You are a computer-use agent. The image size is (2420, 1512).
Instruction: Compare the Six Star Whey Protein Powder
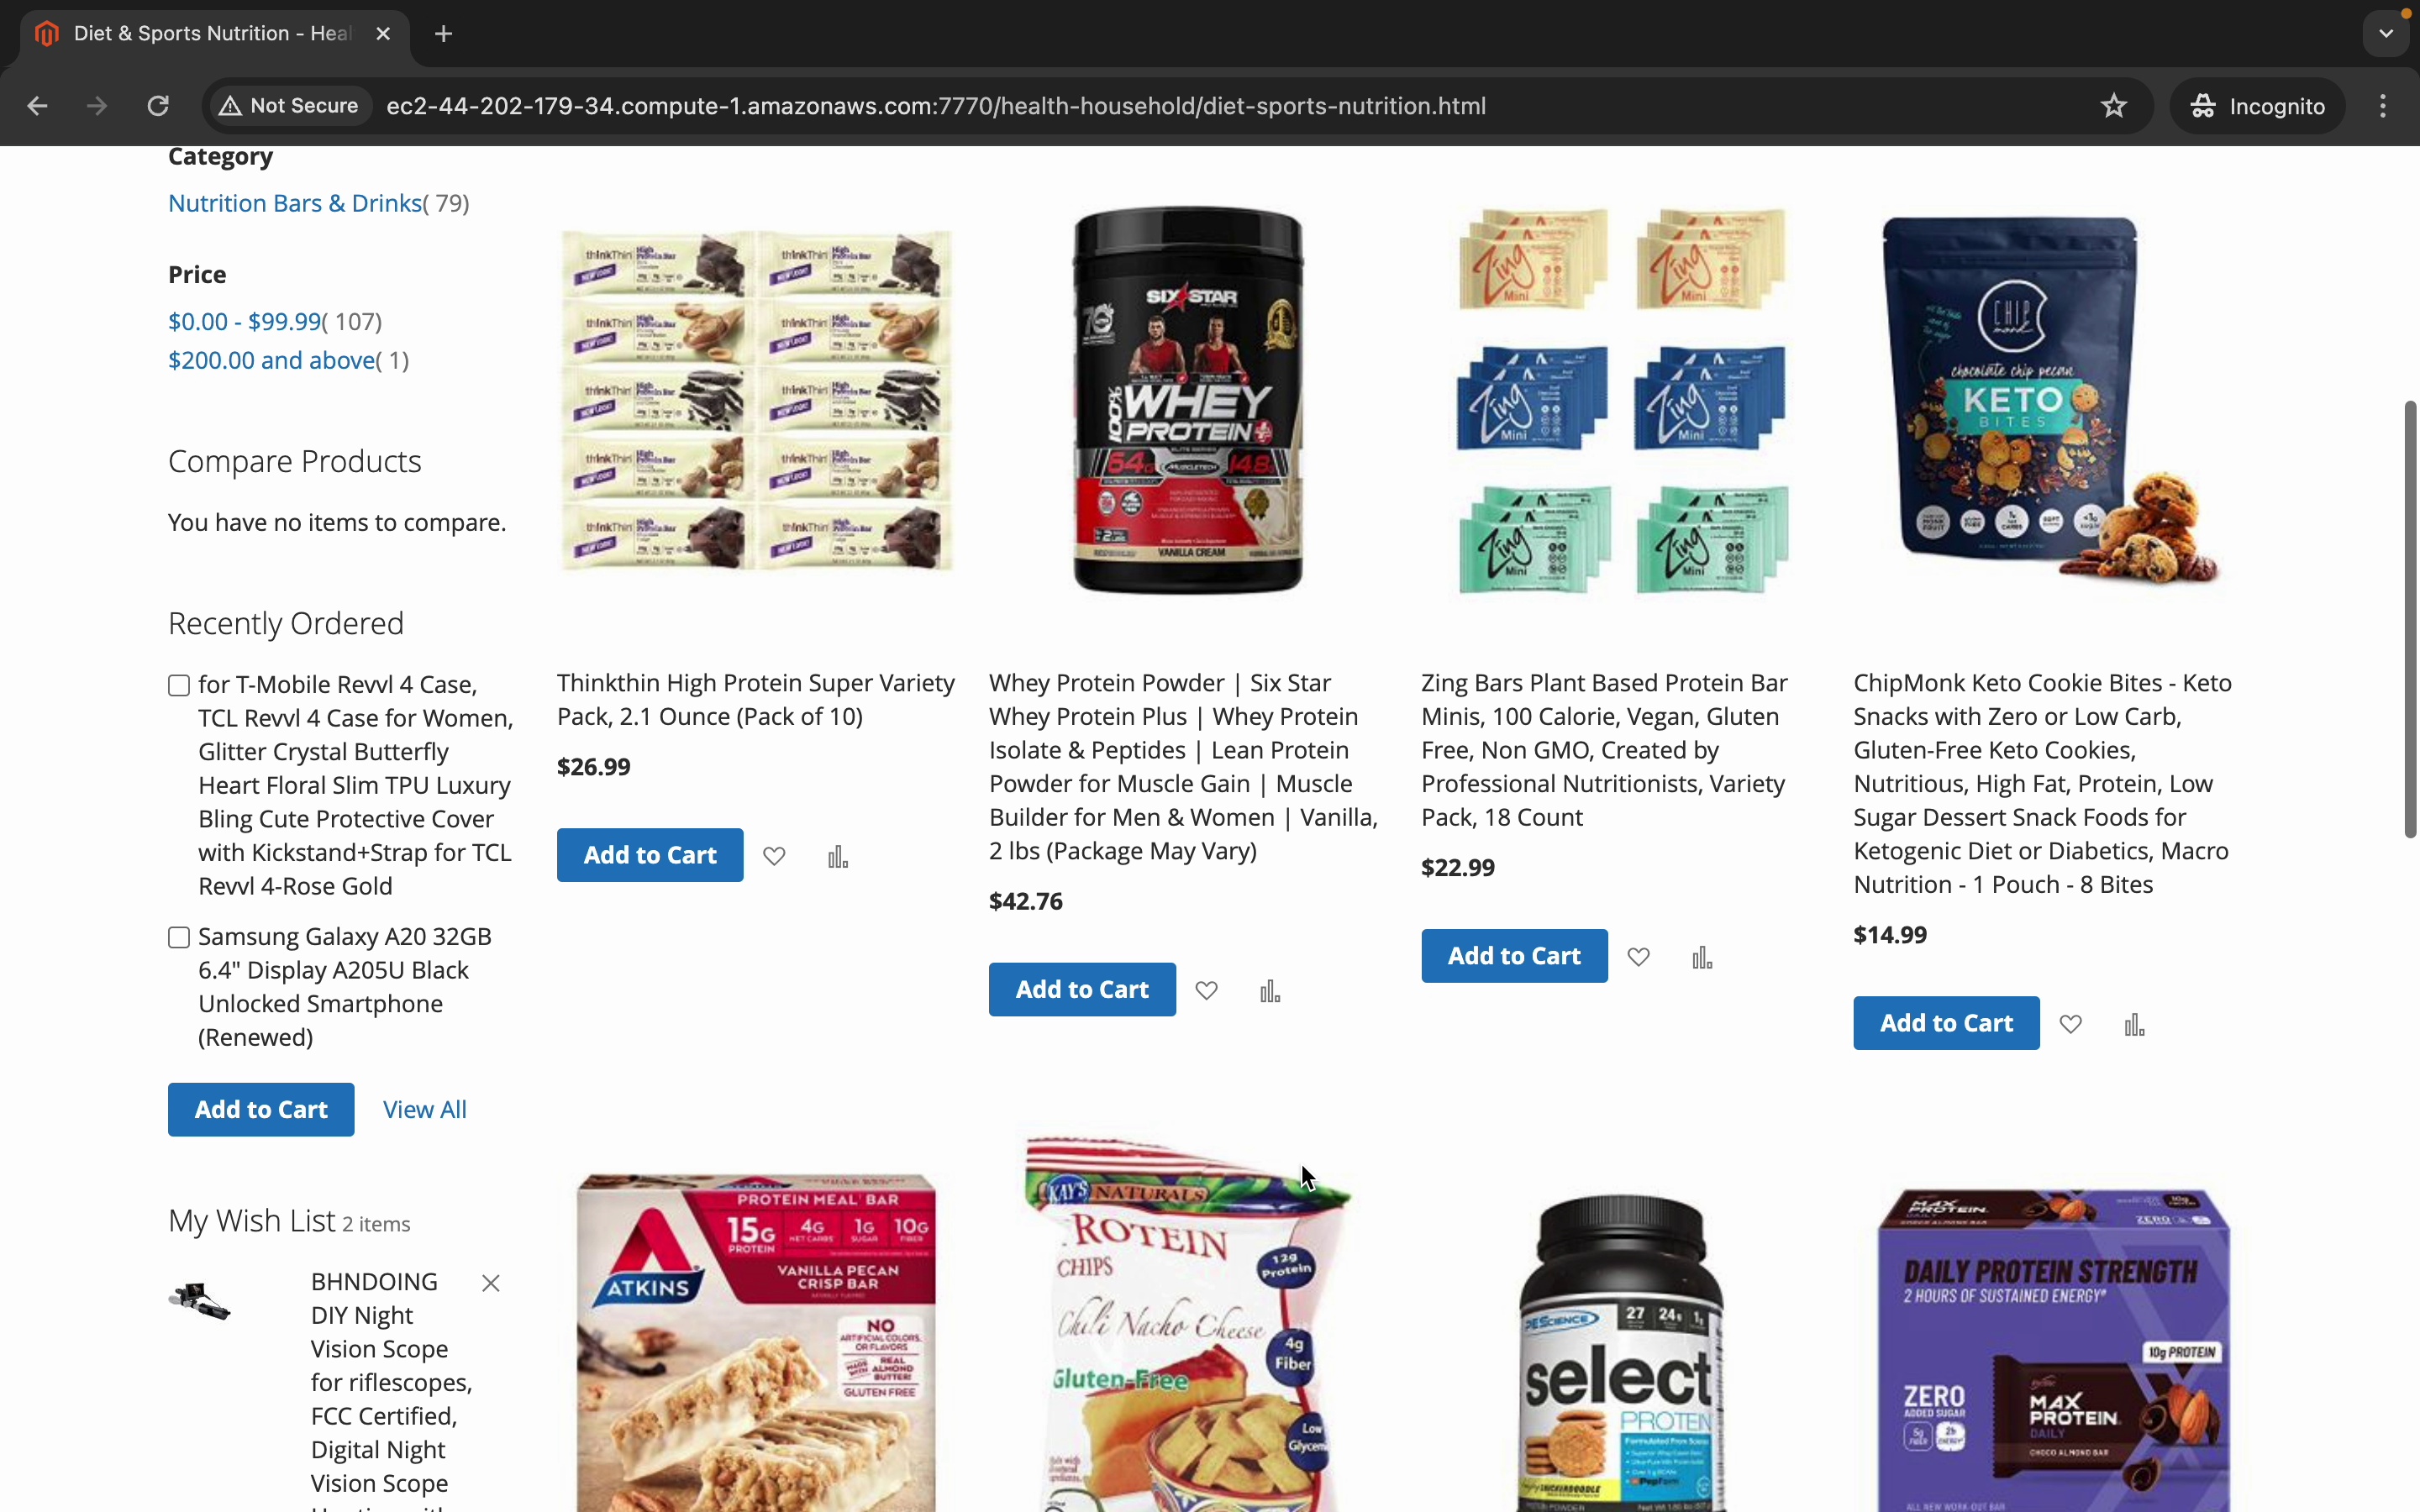tap(1270, 990)
